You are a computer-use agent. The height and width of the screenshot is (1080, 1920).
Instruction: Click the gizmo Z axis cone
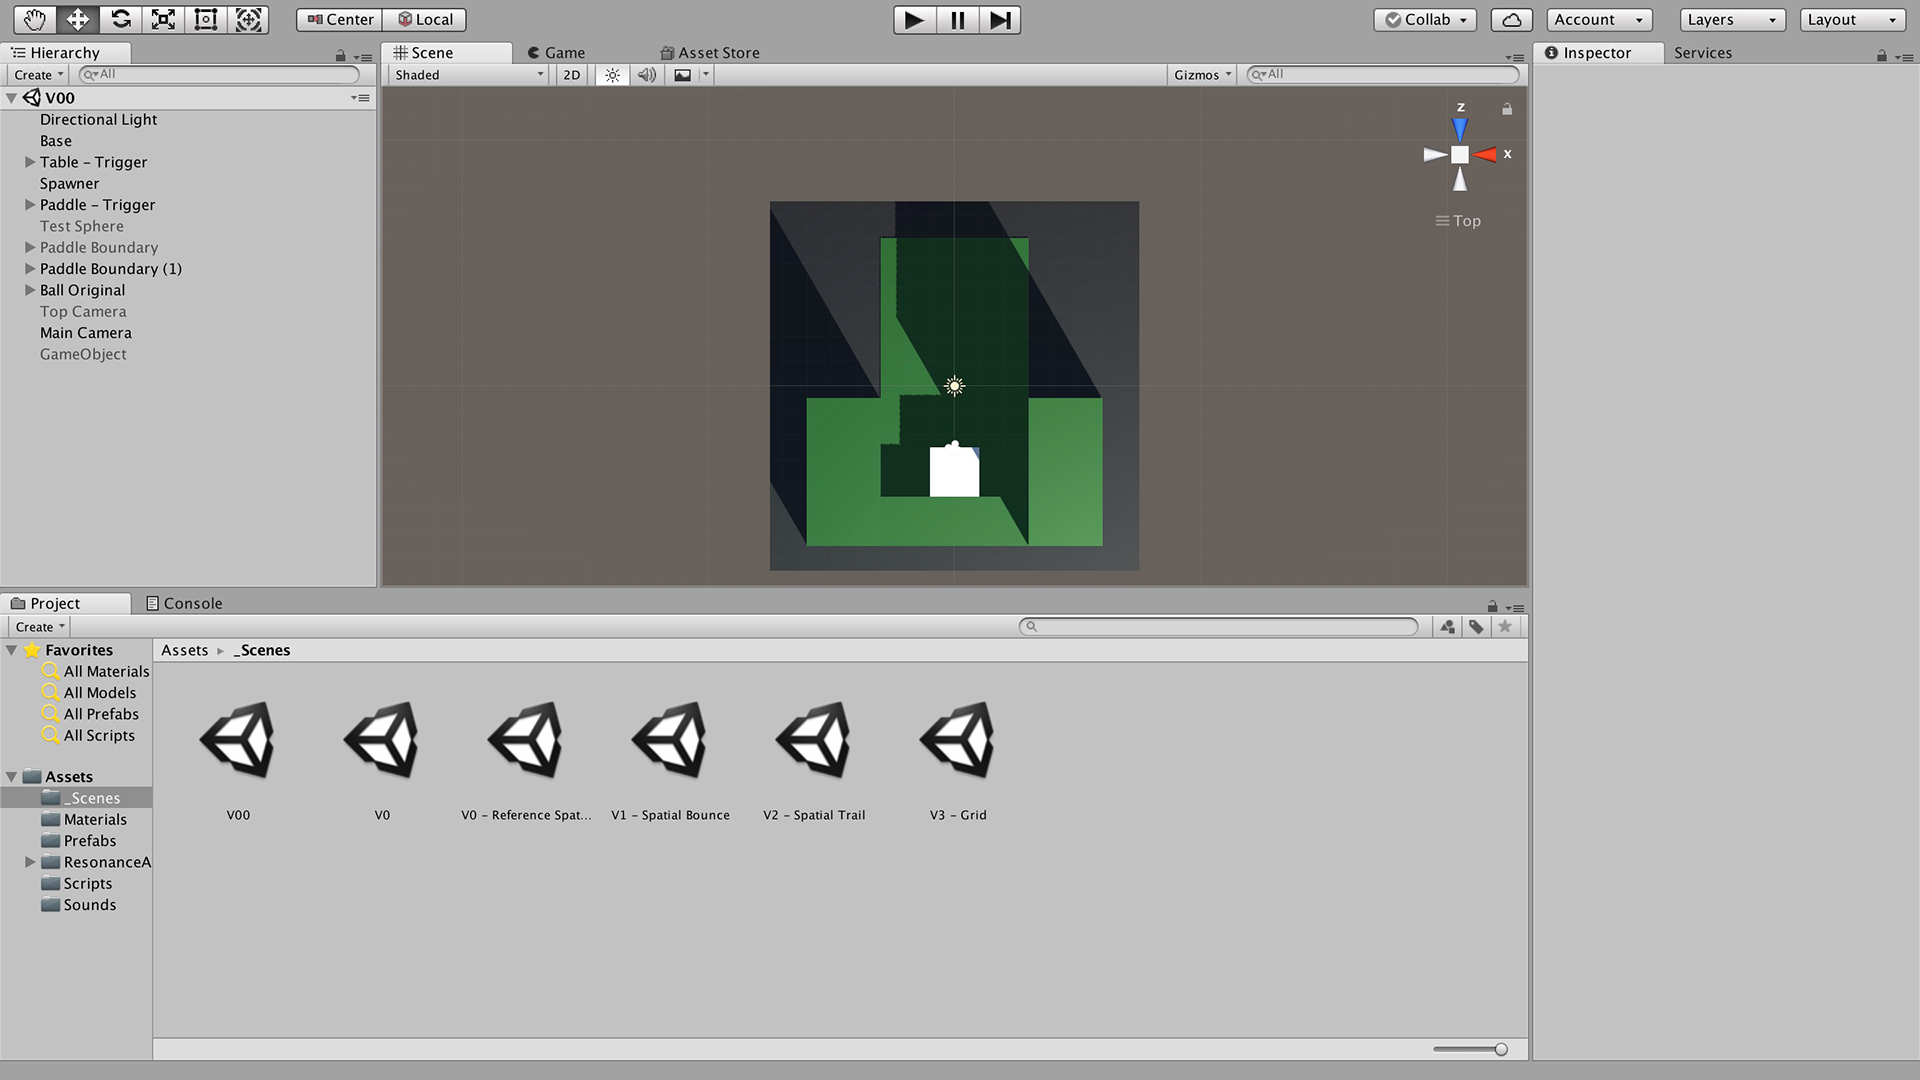pyautogui.click(x=1460, y=128)
